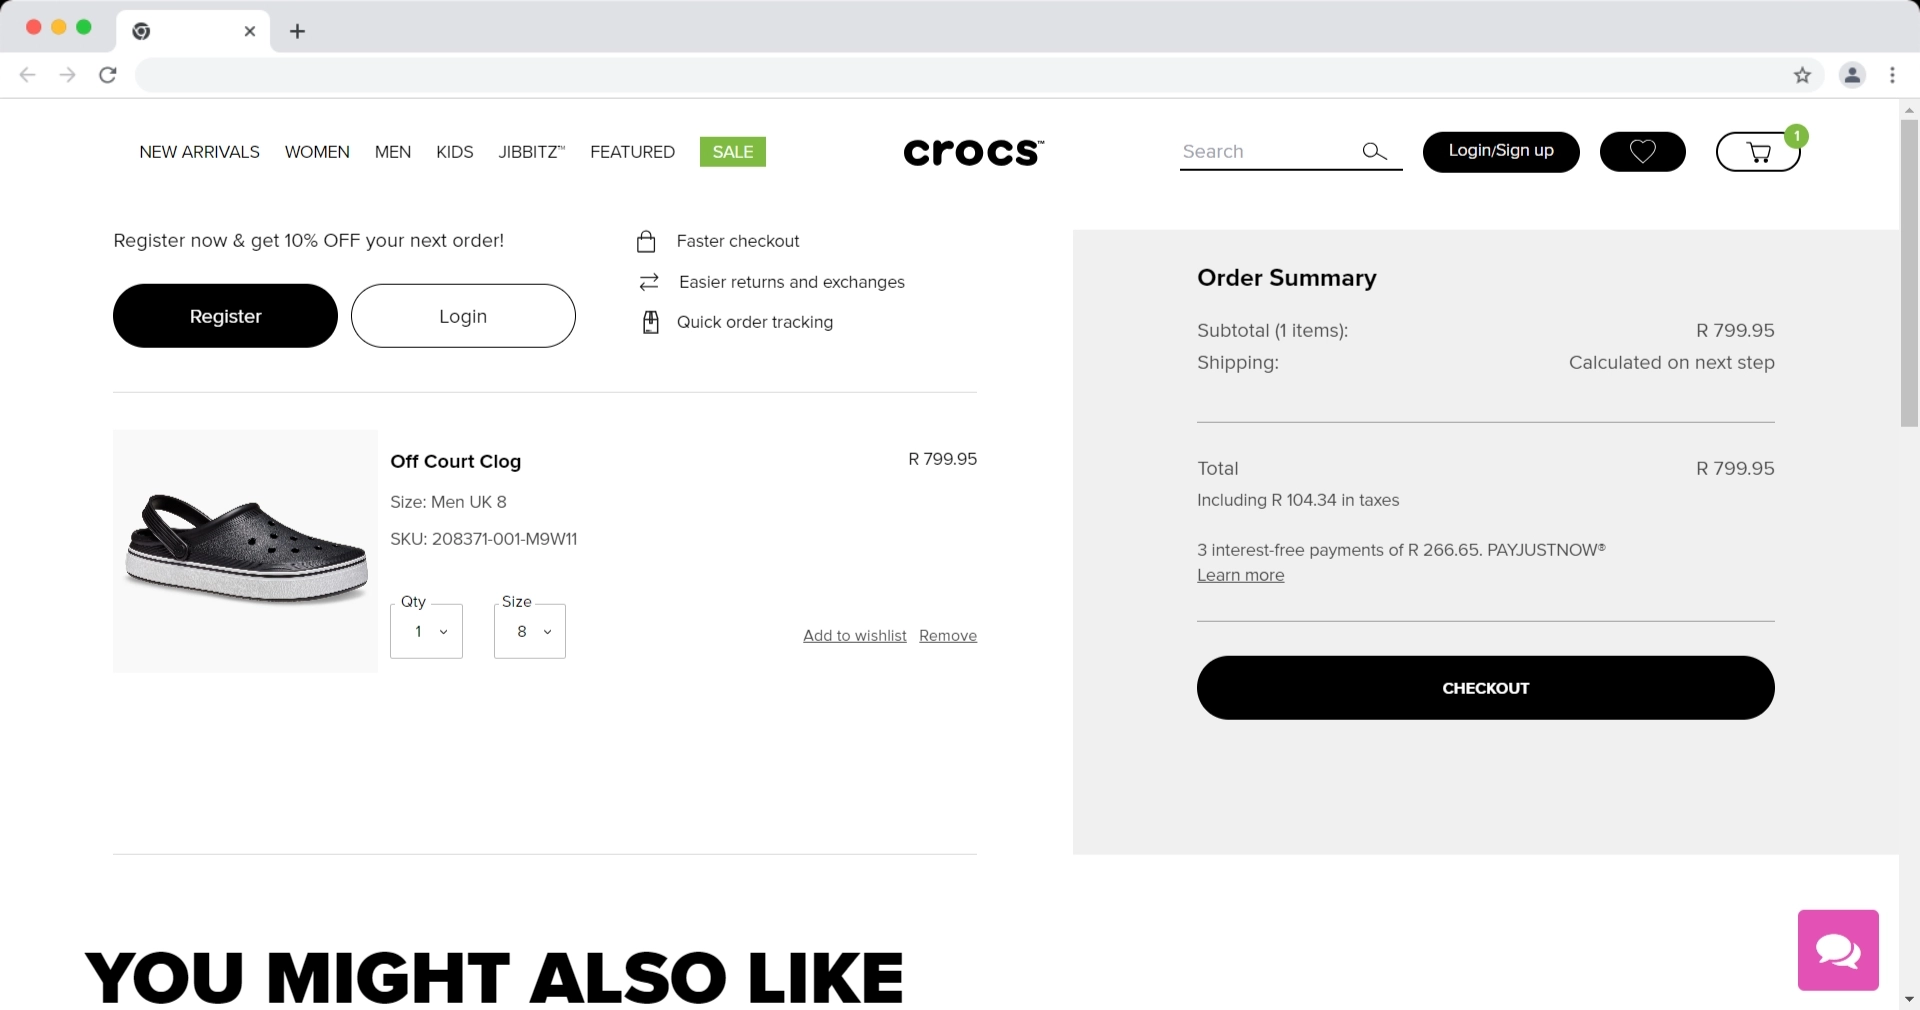Image resolution: width=1920 pixels, height=1010 pixels.
Task: Open the wishlist heart button
Action: (1642, 152)
